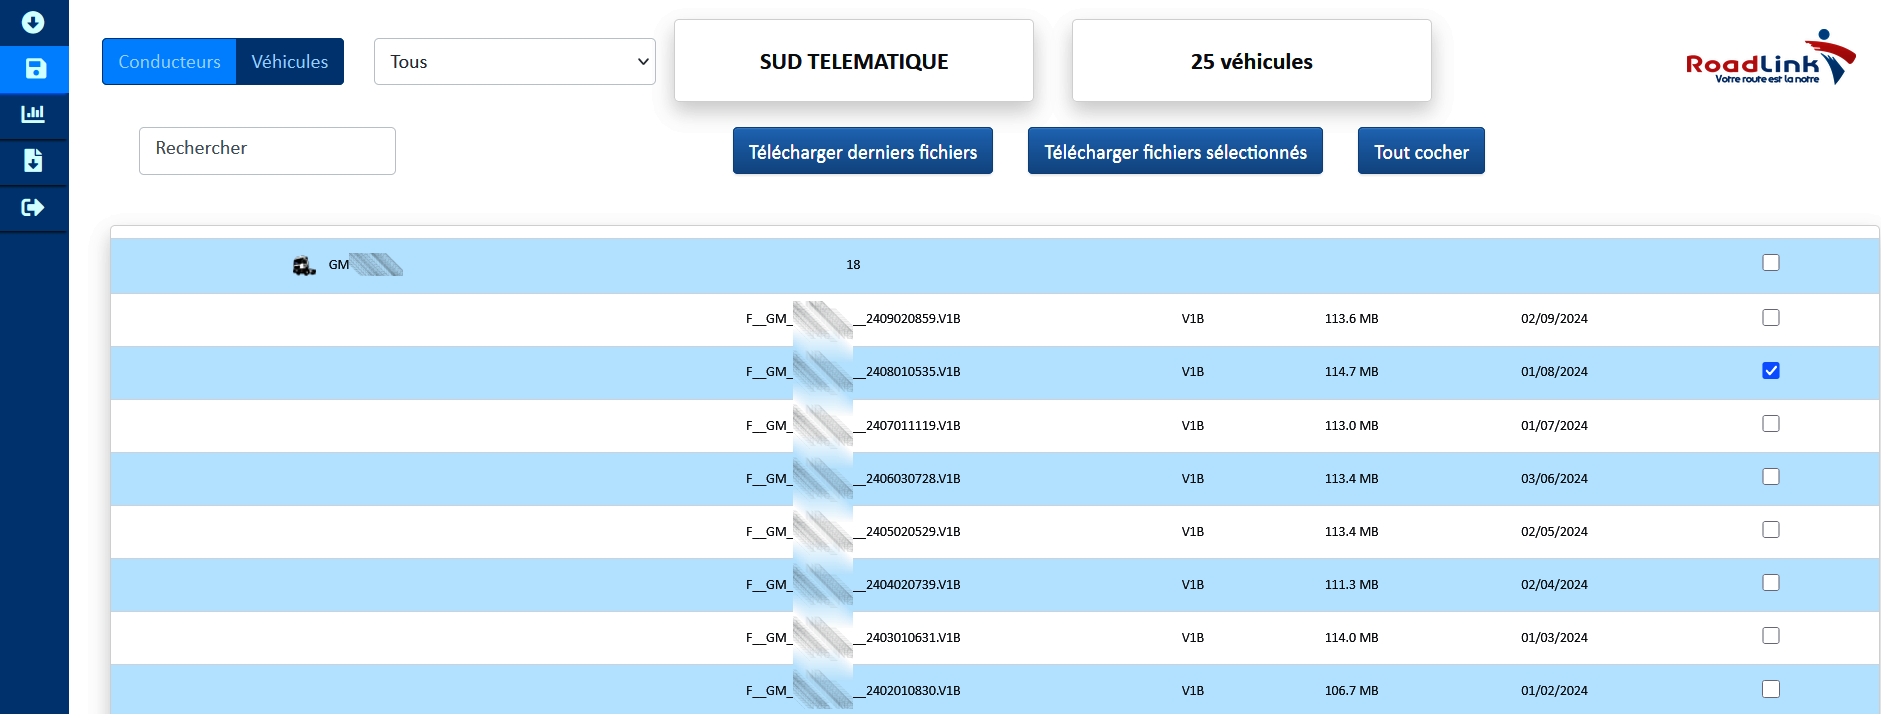The image size is (1881, 714).
Task: Click file name ending 2404020739.V1B
Action: 853,585
